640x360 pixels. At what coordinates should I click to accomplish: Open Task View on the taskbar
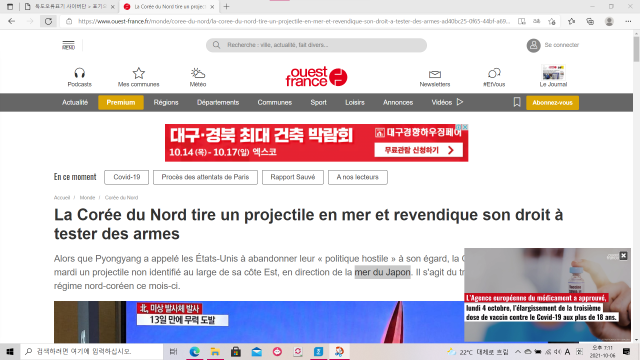tap(173, 351)
